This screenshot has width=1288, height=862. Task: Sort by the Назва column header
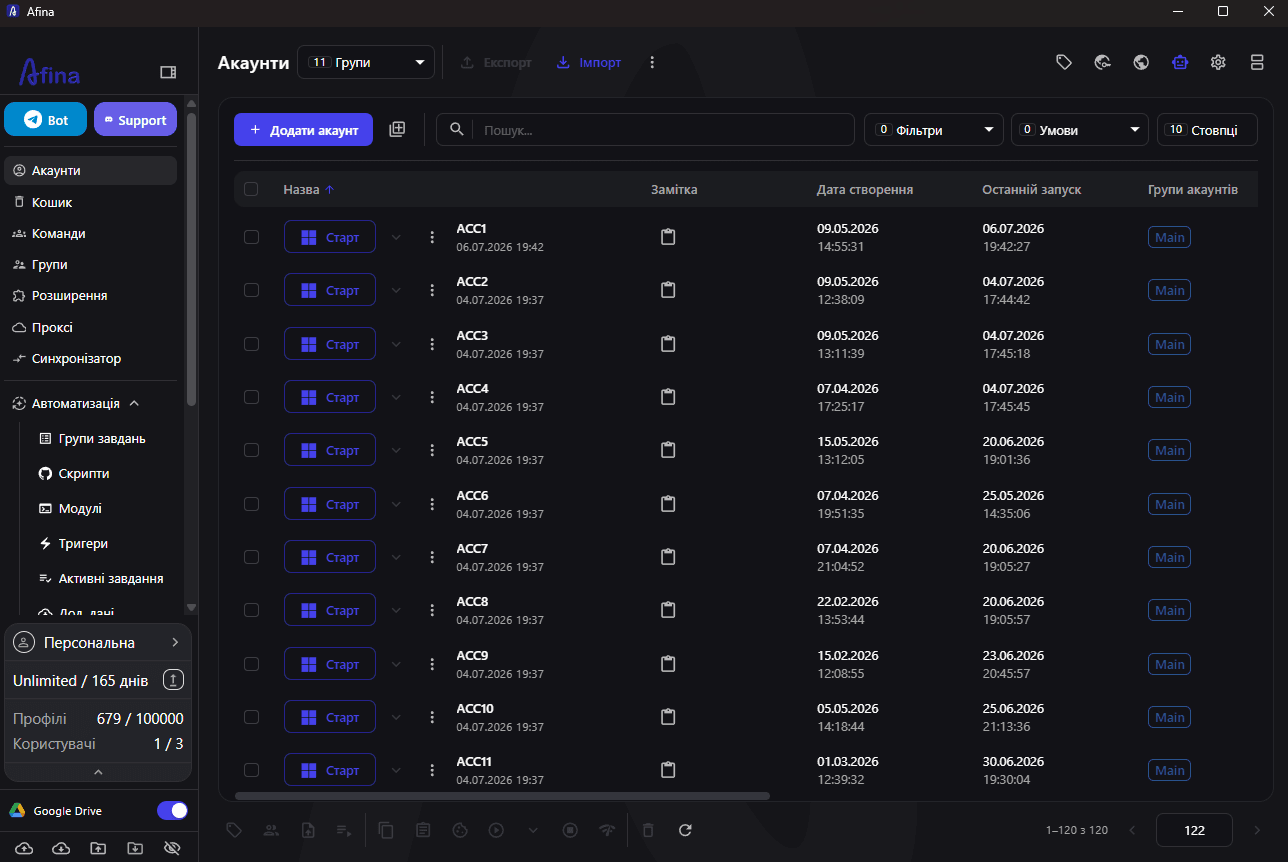tap(309, 189)
